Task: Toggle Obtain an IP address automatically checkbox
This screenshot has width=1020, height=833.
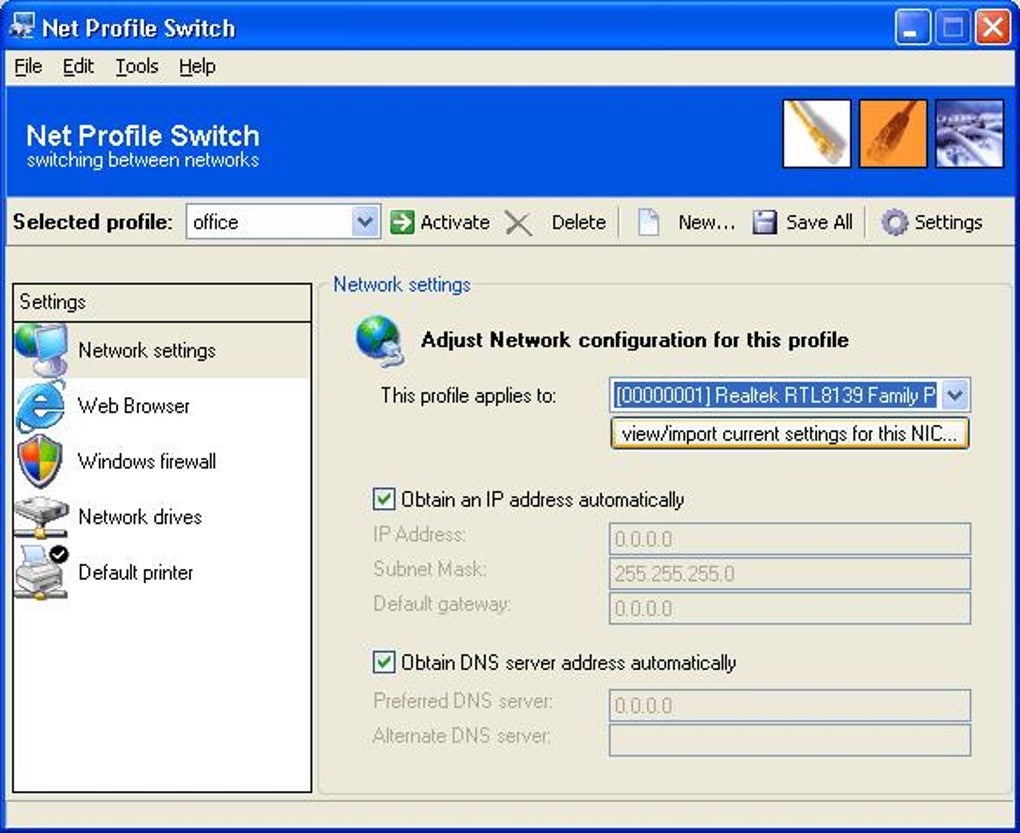Action: point(383,499)
